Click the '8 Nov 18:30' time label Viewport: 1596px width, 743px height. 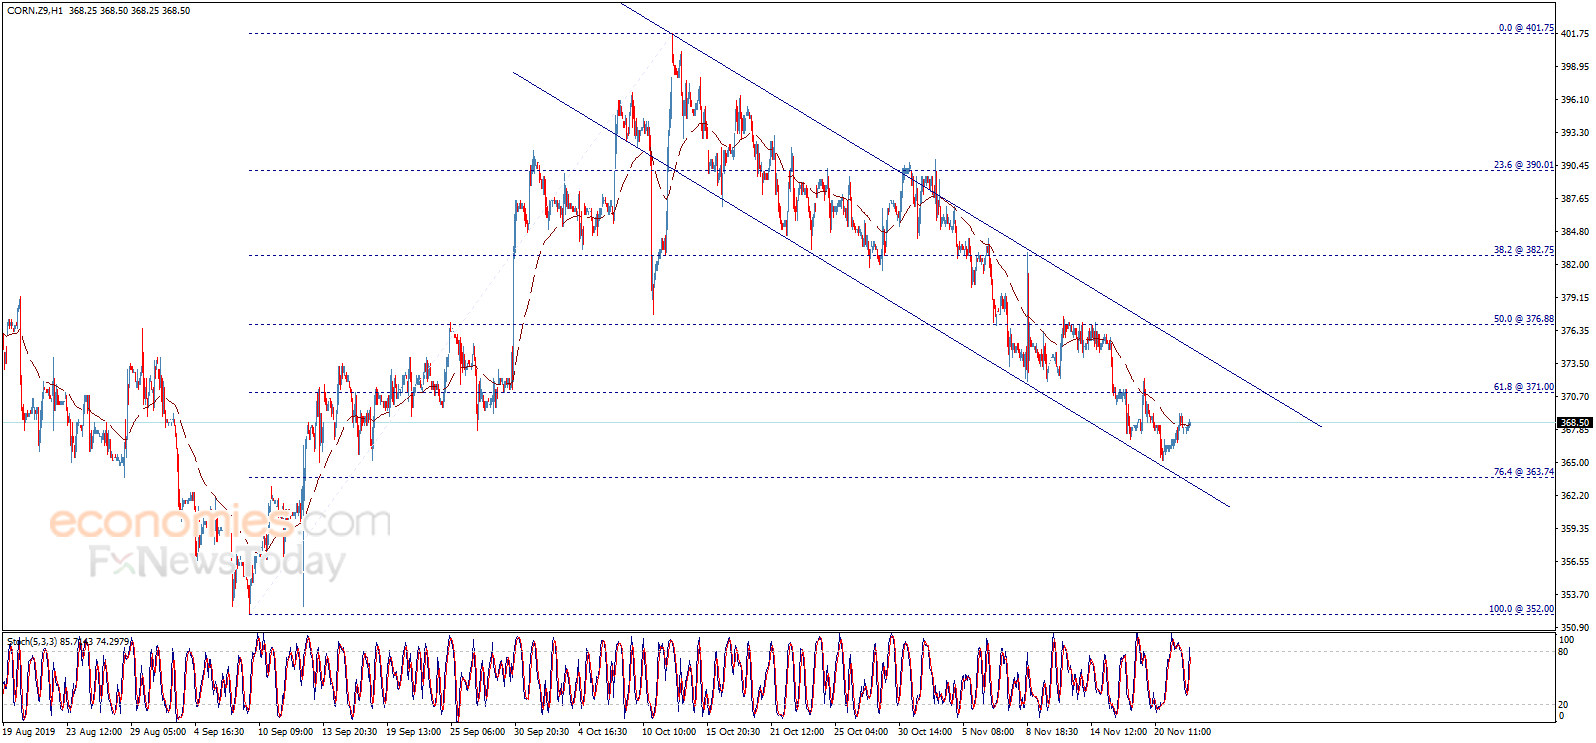1052,732
